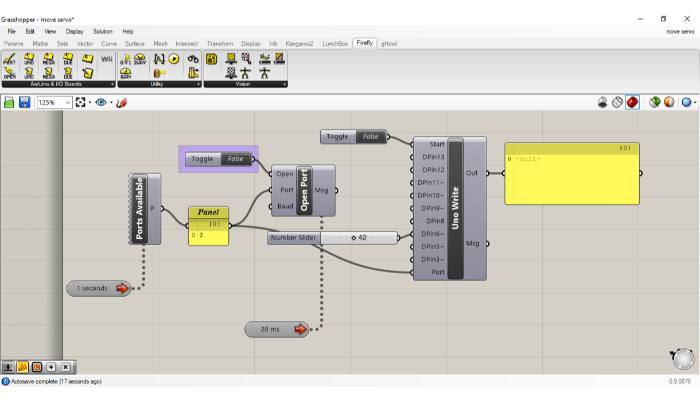Open the arrow beside the zoom extents icon
700x400 pixels.
pyautogui.click(x=90, y=103)
